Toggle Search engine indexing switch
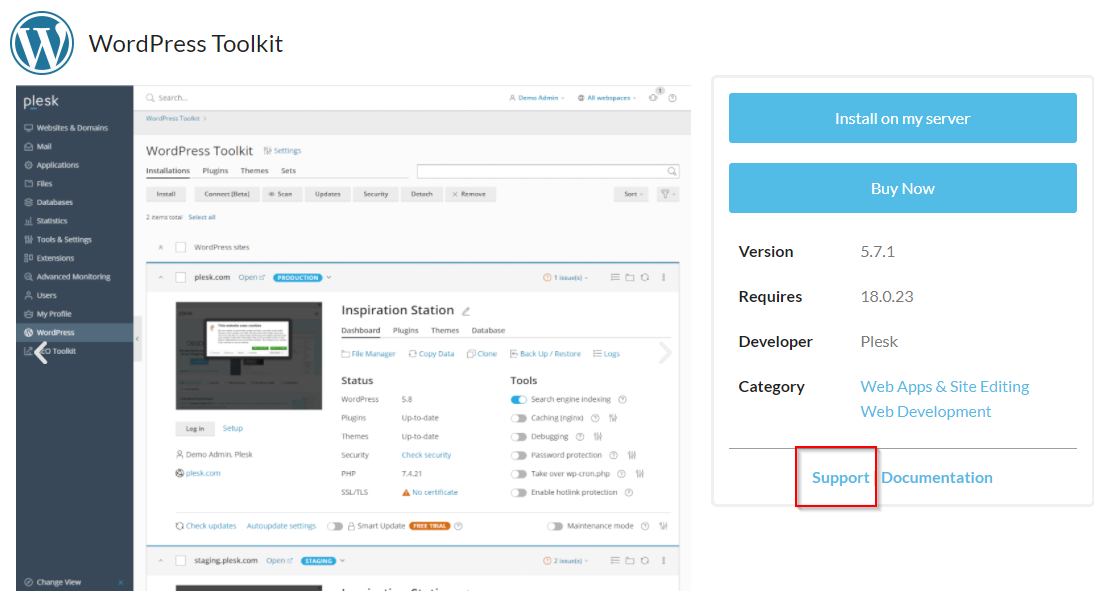This screenshot has width=1094, height=605. coord(518,399)
